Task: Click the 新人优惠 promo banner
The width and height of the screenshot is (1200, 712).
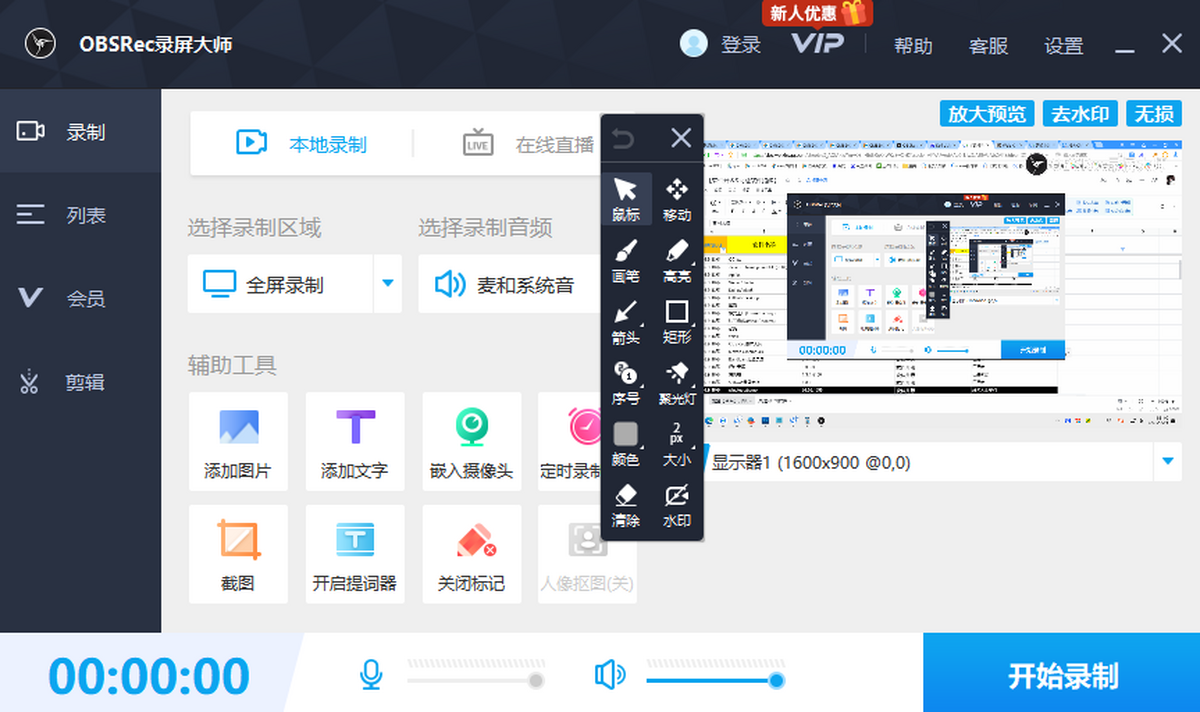Action: pos(817,13)
